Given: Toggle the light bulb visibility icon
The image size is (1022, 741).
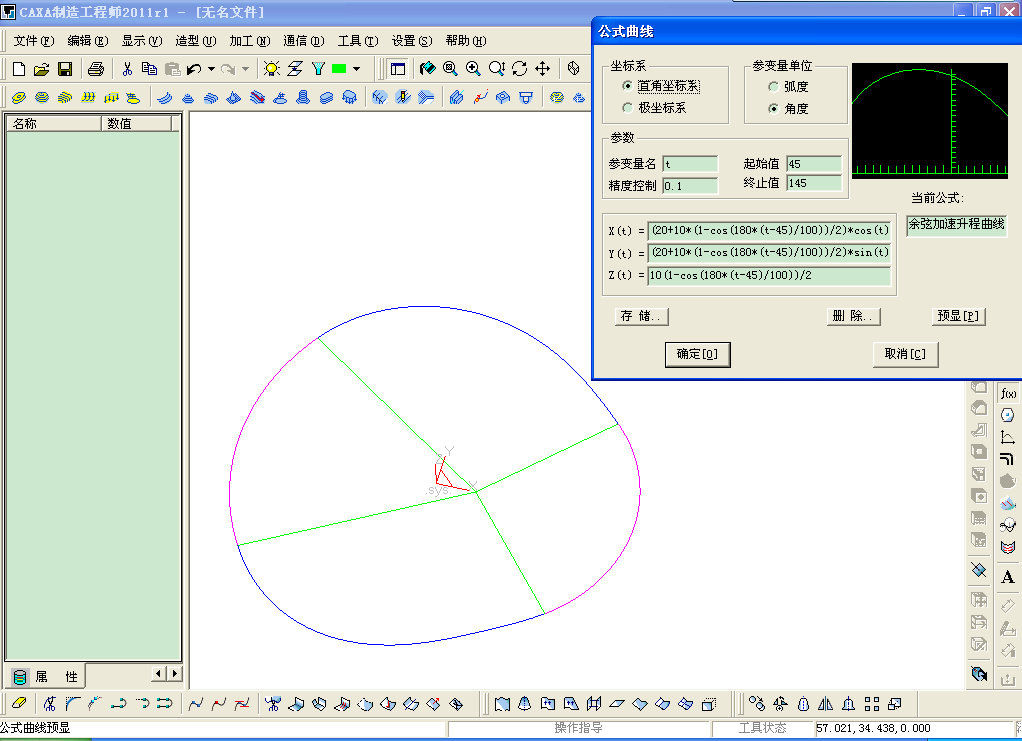Looking at the screenshot, I should point(272,68).
